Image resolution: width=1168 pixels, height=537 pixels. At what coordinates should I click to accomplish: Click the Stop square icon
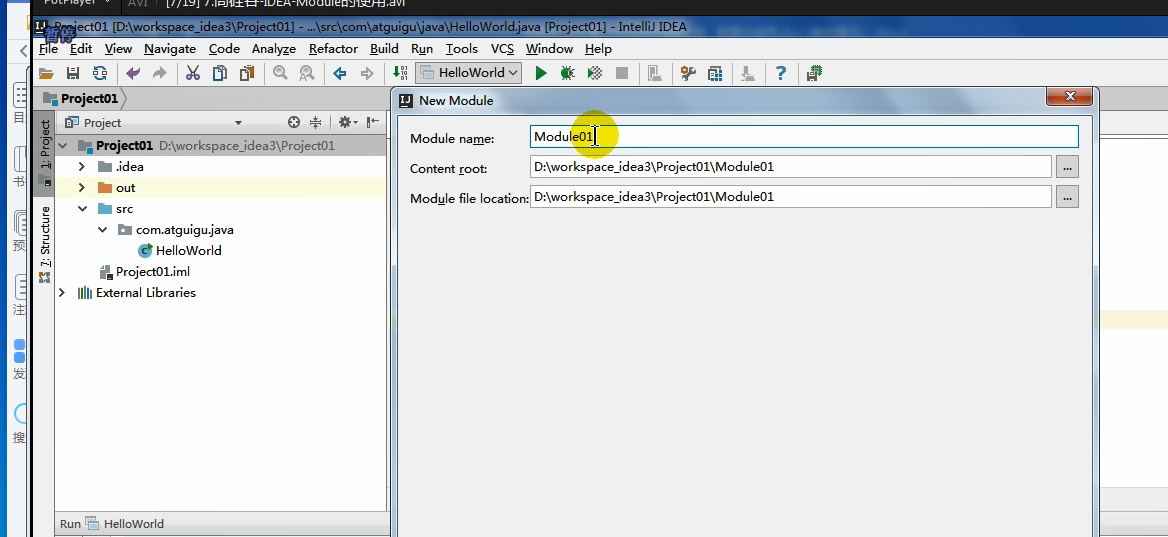pyautogui.click(x=621, y=73)
